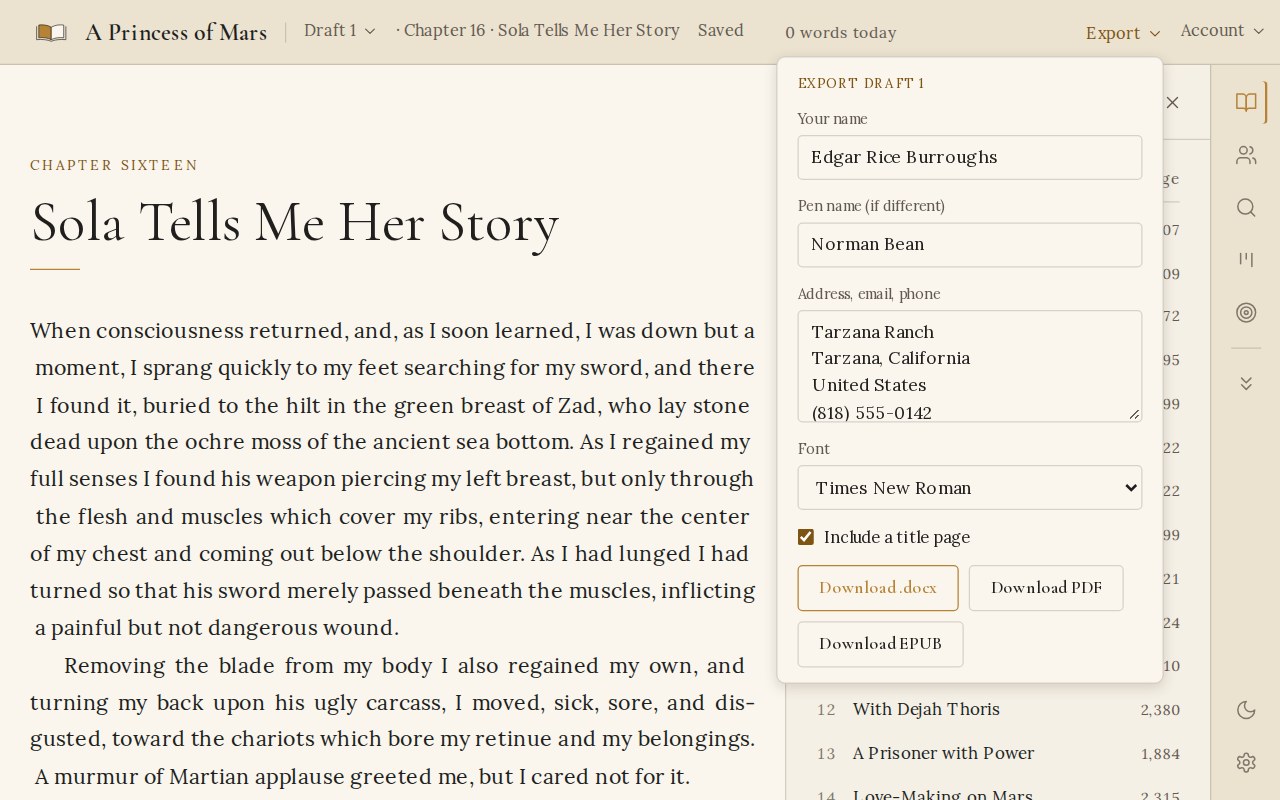Click the Download EPUB button
This screenshot has height=800, width=1280.
[x=880, y=644]
